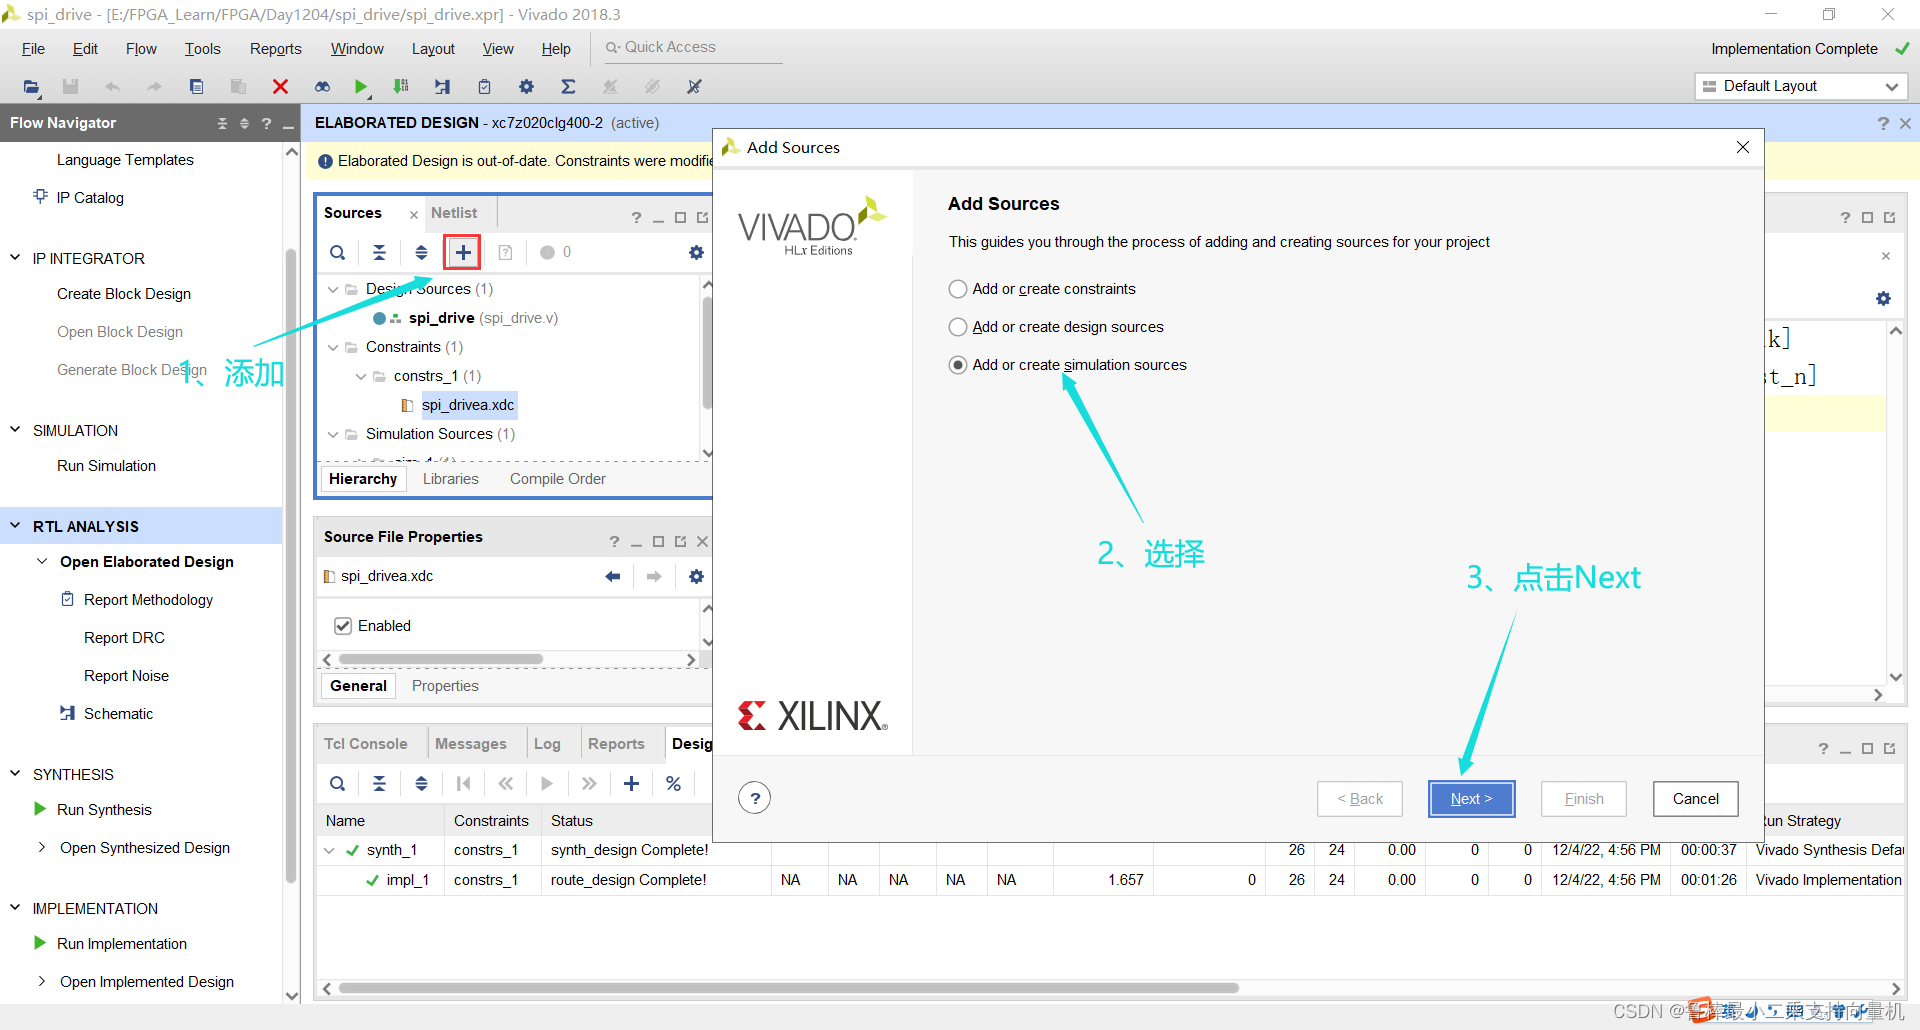Open Sources panel settings gear
Viewport: 1920px width, 1030px height.
tap(696, 252)
